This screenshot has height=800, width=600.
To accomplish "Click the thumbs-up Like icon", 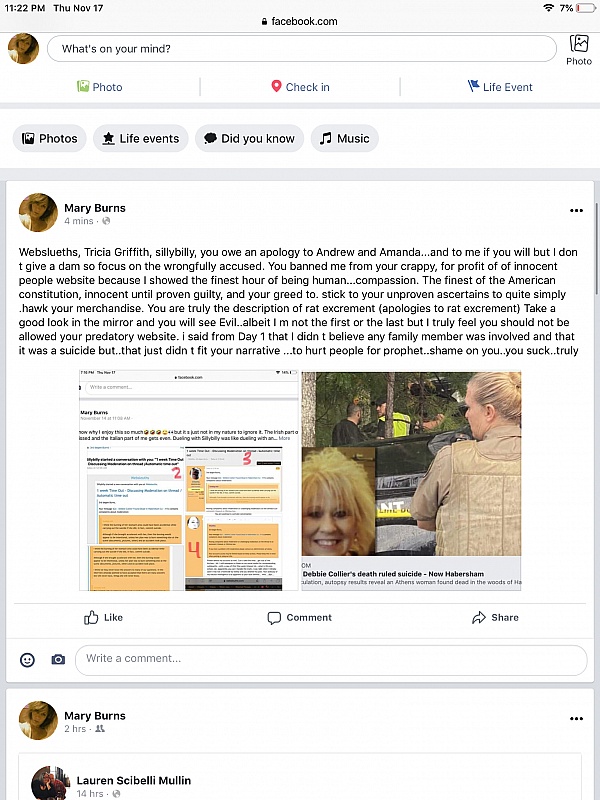I will (91, 617).
